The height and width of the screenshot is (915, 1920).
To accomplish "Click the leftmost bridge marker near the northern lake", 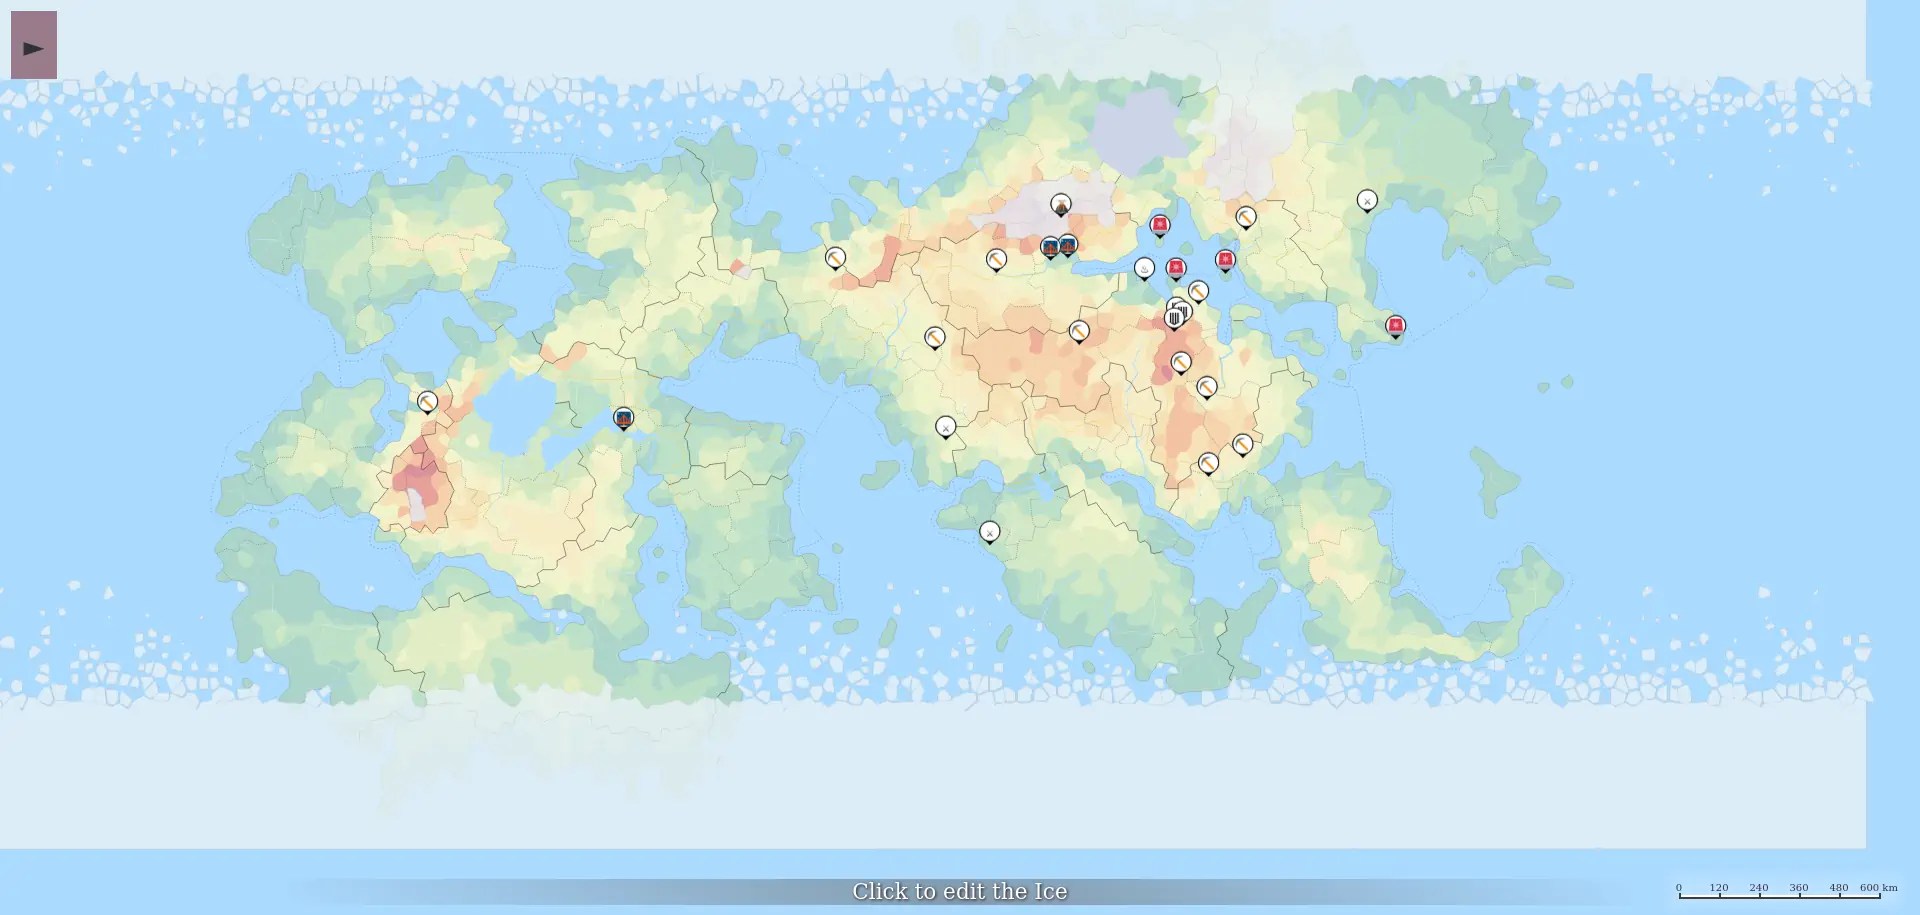I will click(x=1050, y=246).
